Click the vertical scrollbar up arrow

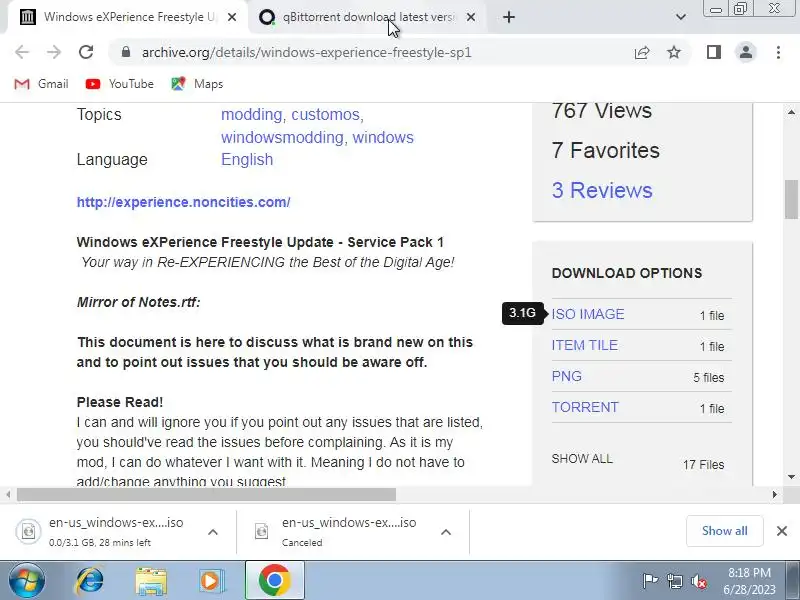(791, 112)
